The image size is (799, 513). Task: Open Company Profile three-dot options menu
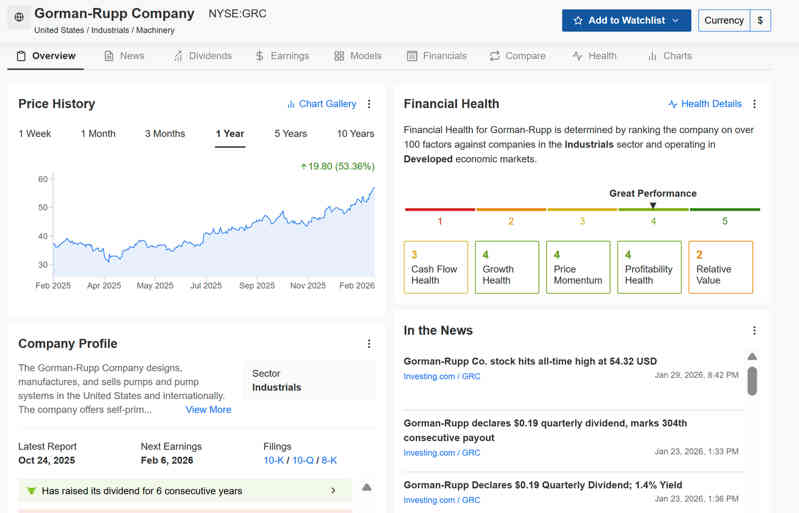coord(369,344)
